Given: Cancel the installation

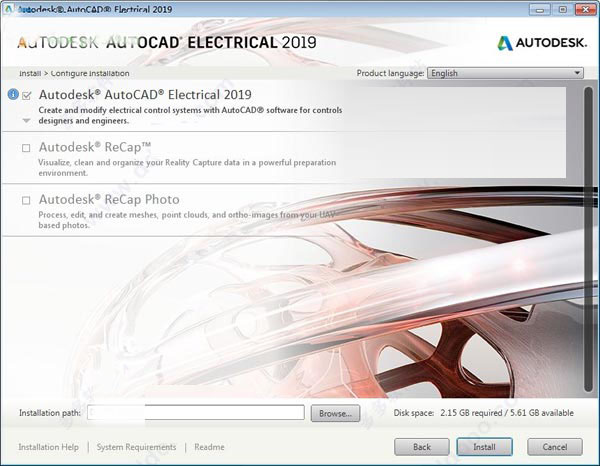Looking at the screenshot, I should tap(555, 447).
